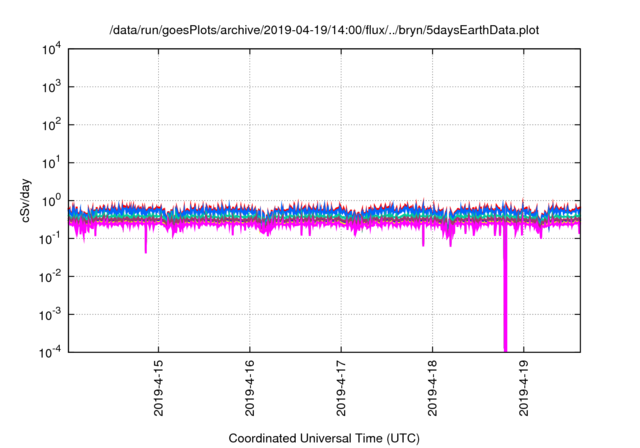Click the deep magenta dropout spike before 2019-4-19
Viewport: 640px width, 448px height.
pos(505,290)
